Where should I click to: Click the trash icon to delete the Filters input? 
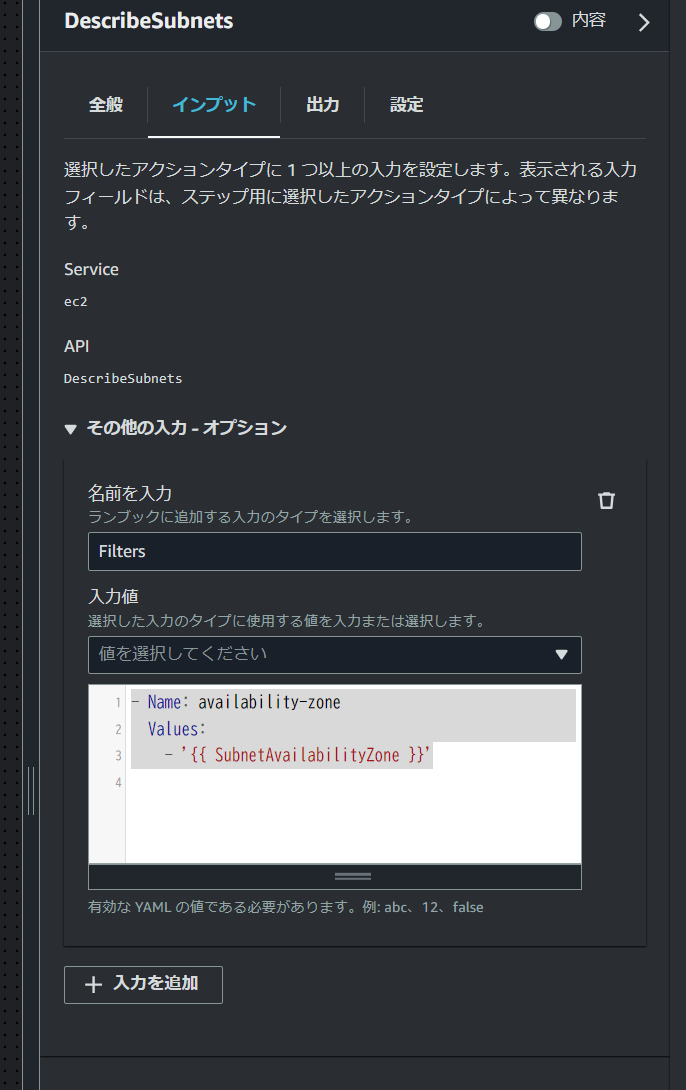coord(606,500)
